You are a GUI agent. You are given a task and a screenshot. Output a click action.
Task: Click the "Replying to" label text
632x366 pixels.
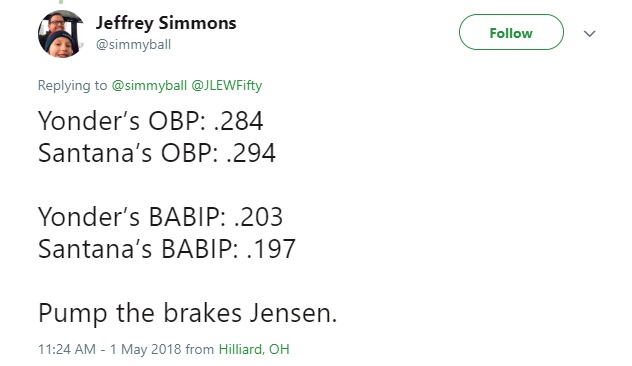[73, 85]
